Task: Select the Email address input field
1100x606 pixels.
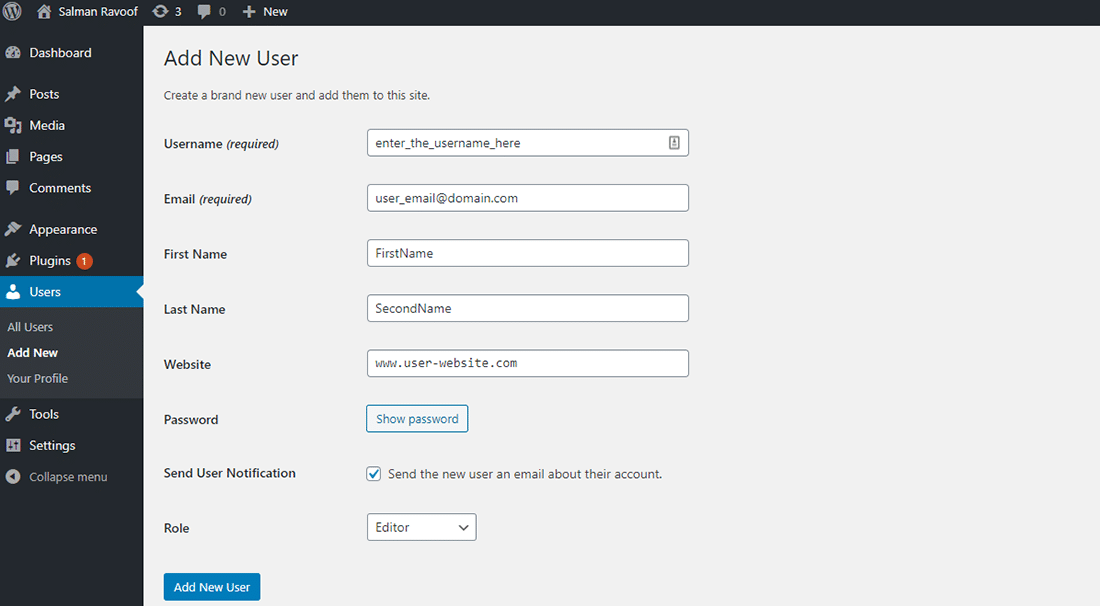Action: tap(527, 197)
